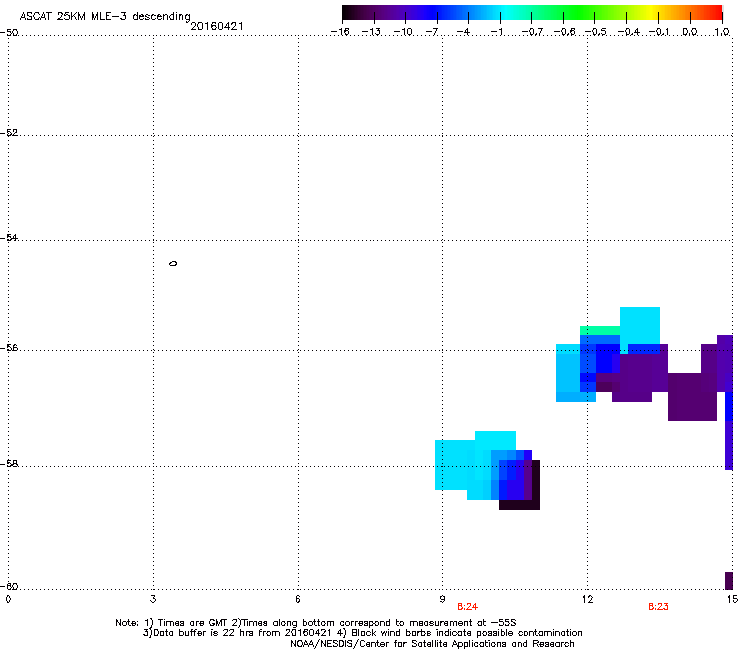This screenshot has width=740, height=650.
Task: Click the -60 latitude axis label
Action: coord(9,587)
